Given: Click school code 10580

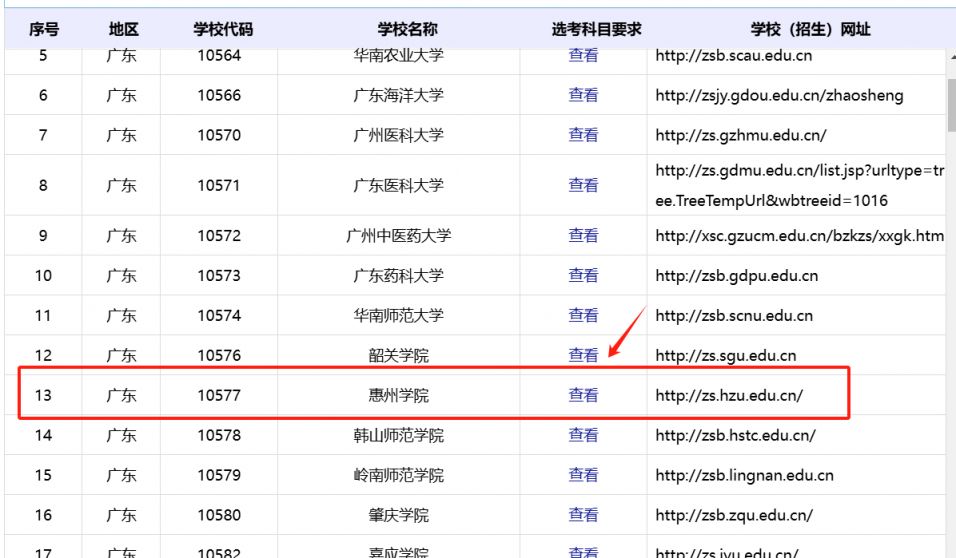Looking at the screenshot, I should (x=219, y=515).
